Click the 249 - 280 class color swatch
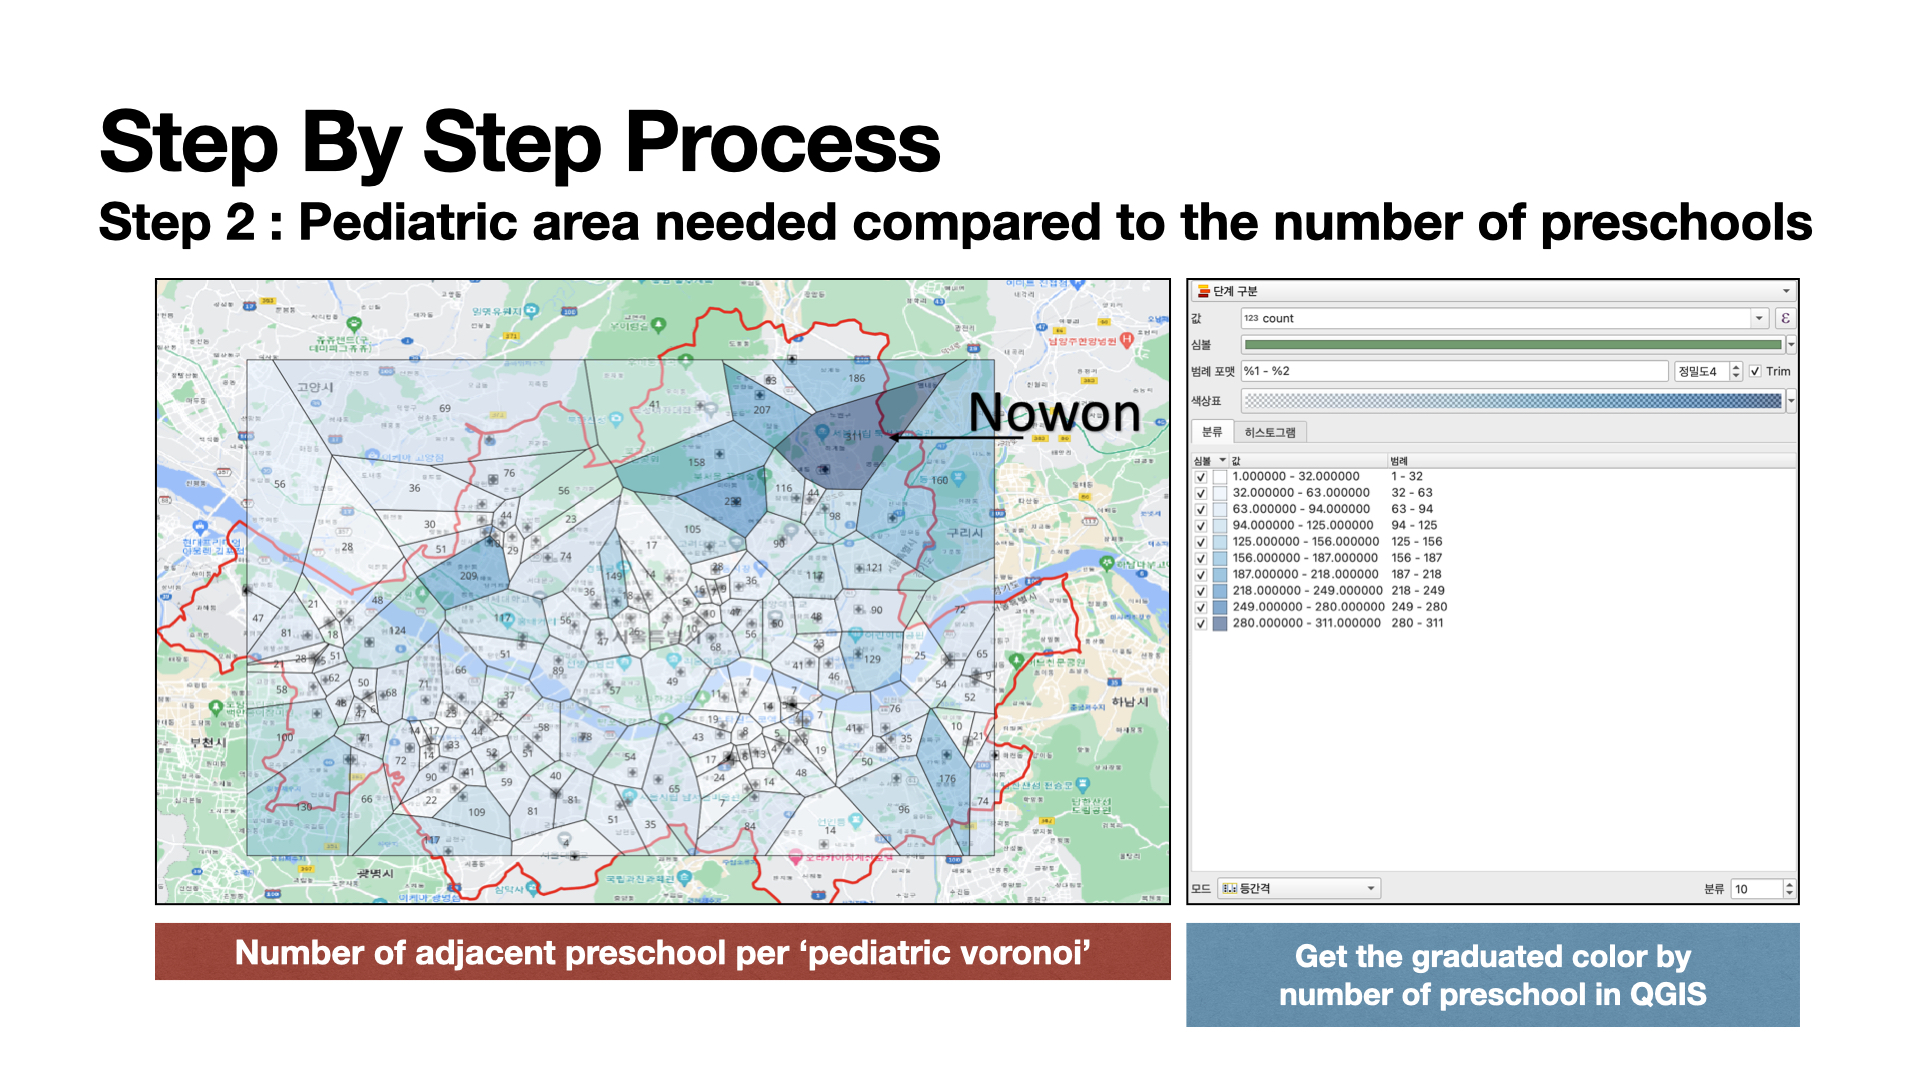The width and height of the screenshot is (1920, 1080). 1219,607
